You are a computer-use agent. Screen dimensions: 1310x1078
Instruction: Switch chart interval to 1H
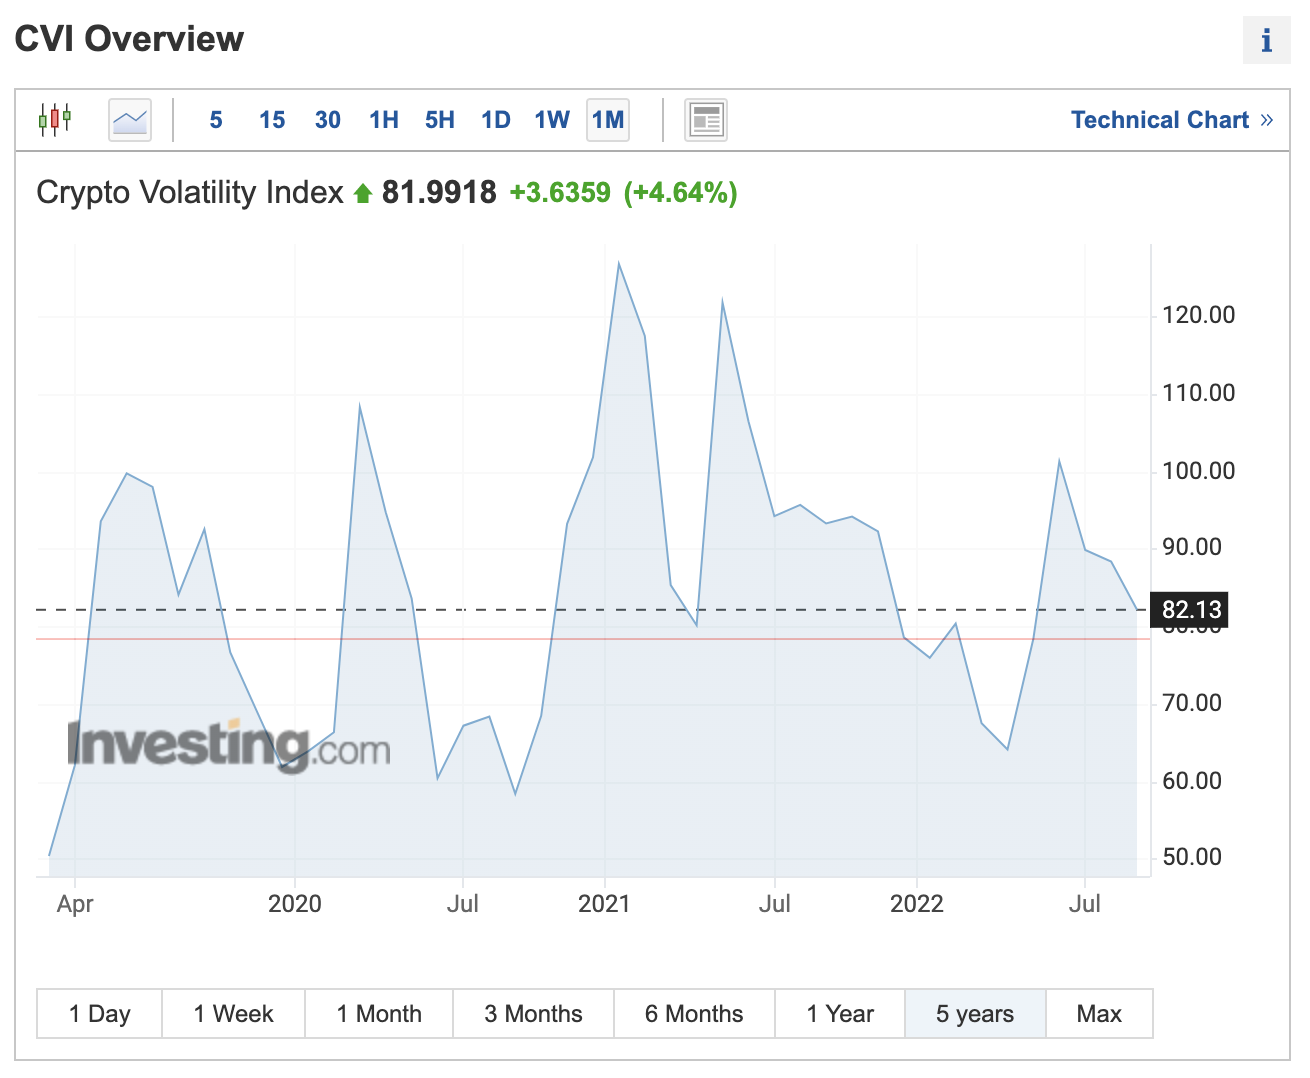coord(383,119)
